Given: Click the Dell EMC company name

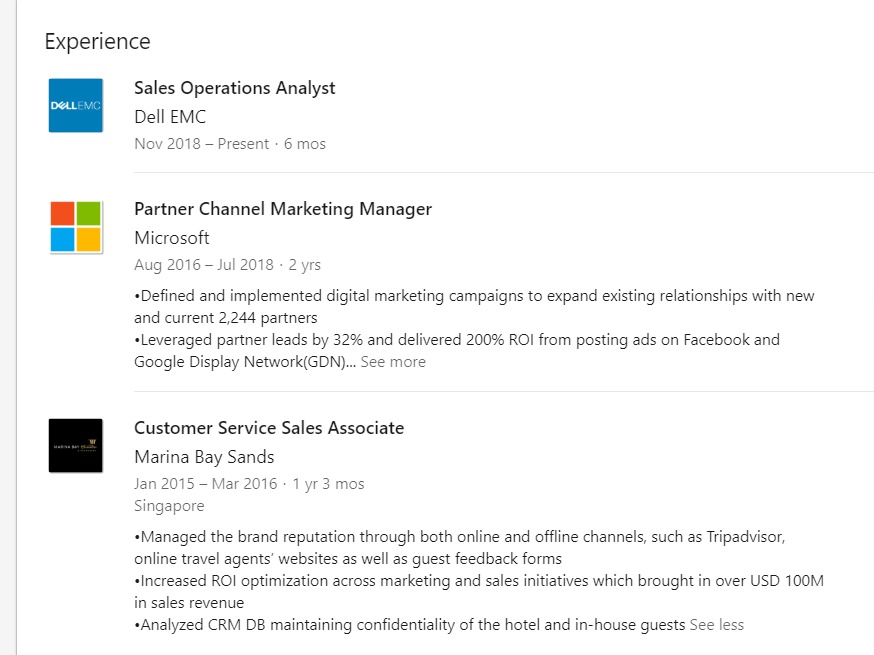Looking at the screenshot, I should pos(170,117).
